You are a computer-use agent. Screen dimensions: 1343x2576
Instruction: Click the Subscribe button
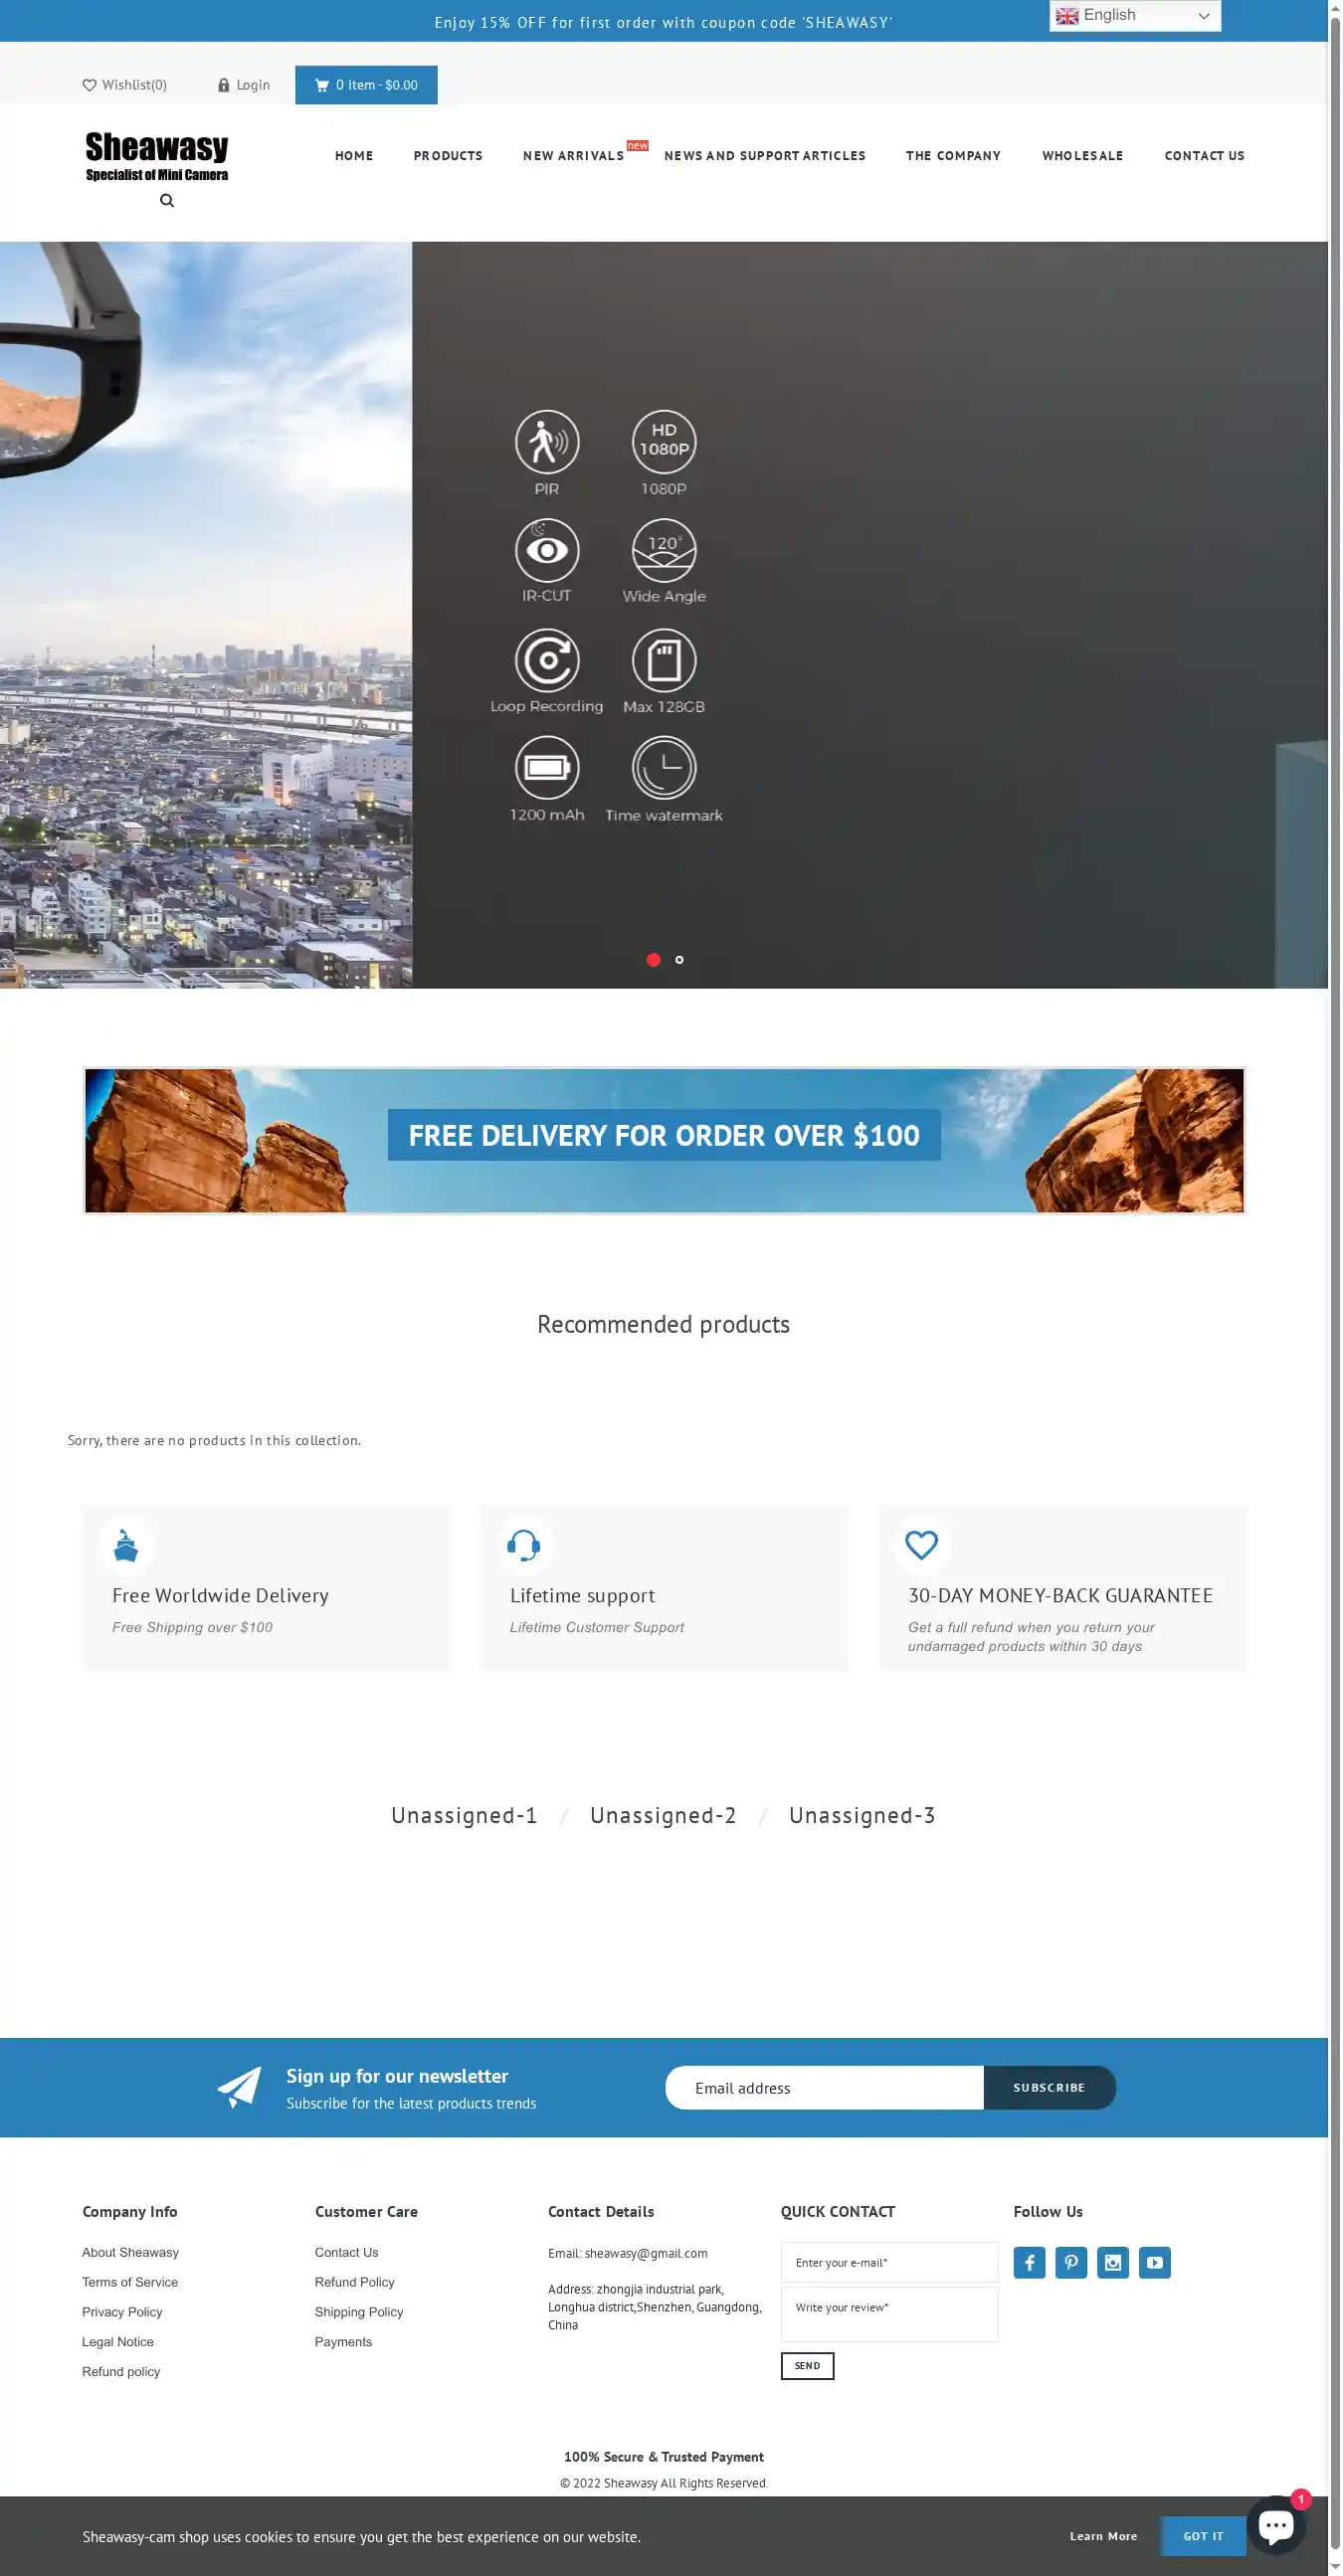click(1048, 2087)
